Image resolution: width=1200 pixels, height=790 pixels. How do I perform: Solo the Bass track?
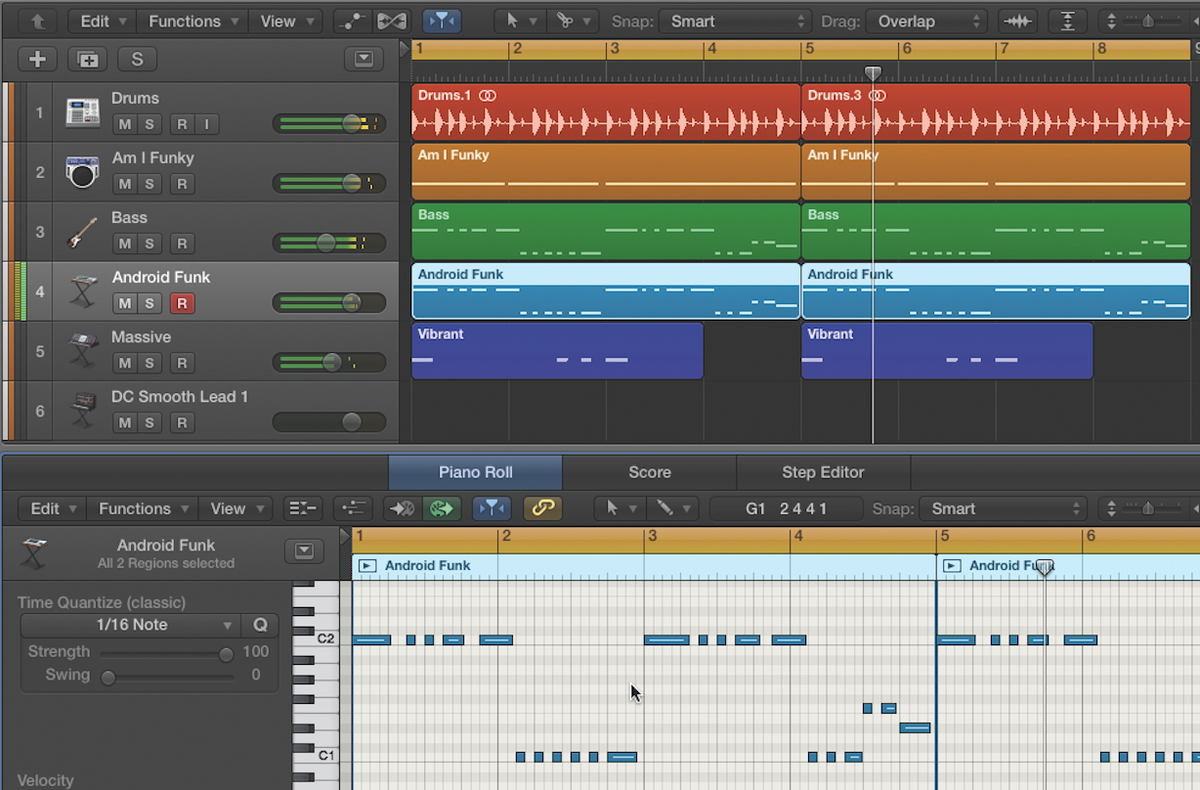[149, 244]
